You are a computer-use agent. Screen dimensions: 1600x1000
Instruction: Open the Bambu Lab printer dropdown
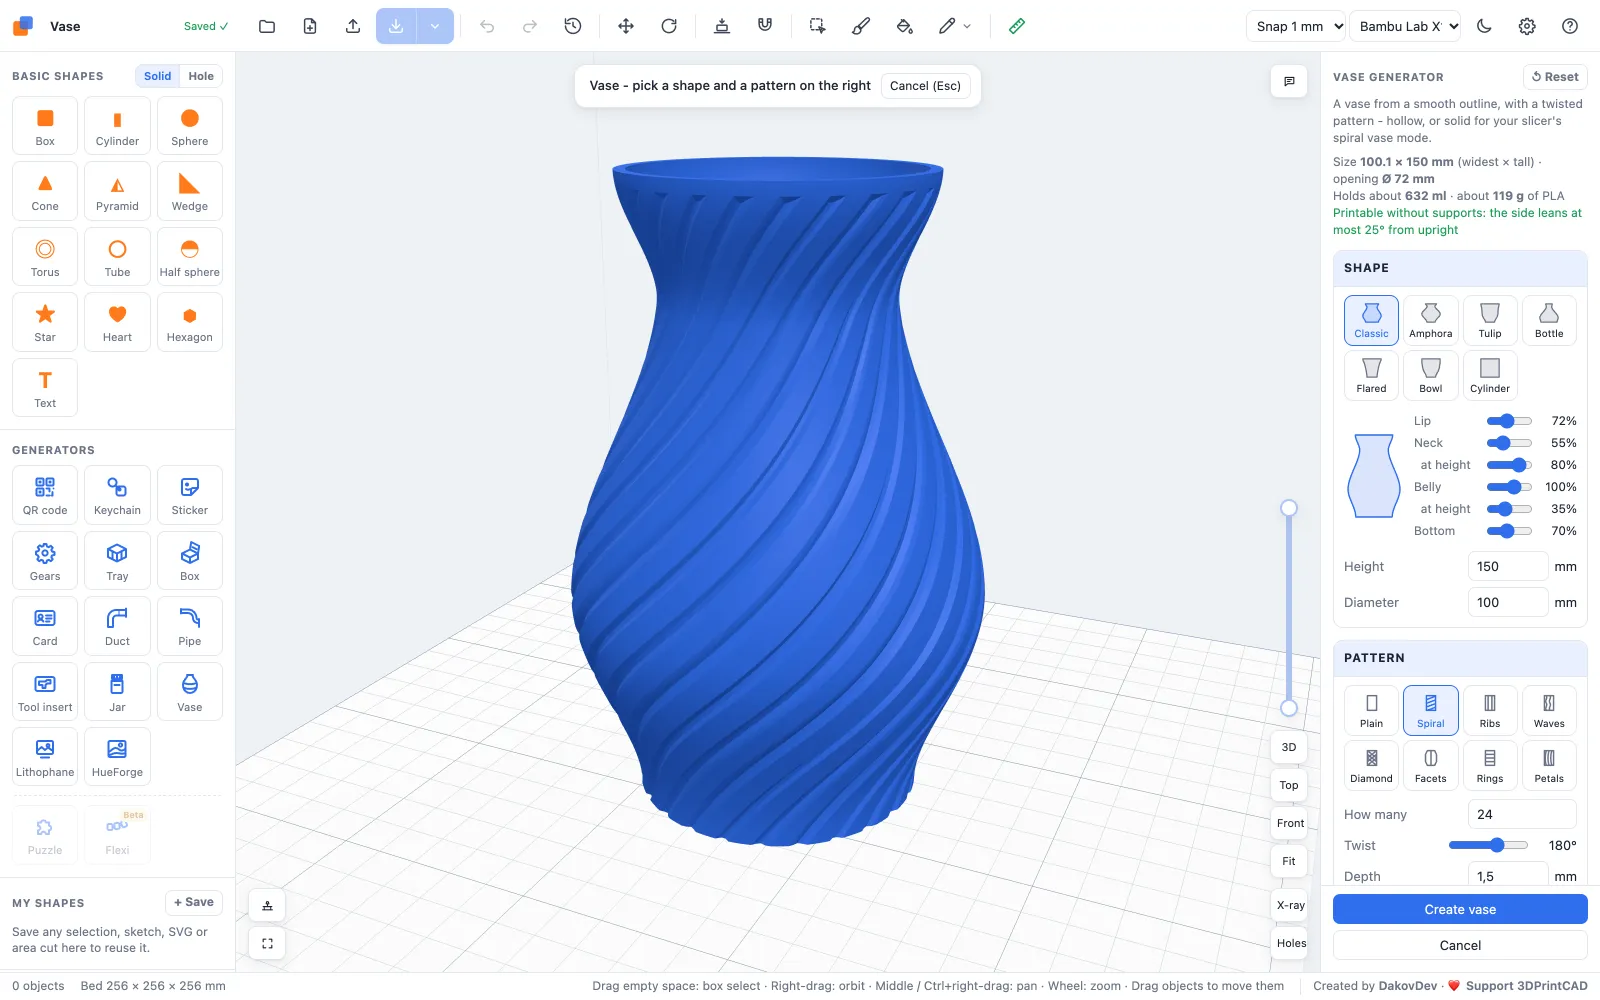click(1405, 26)
